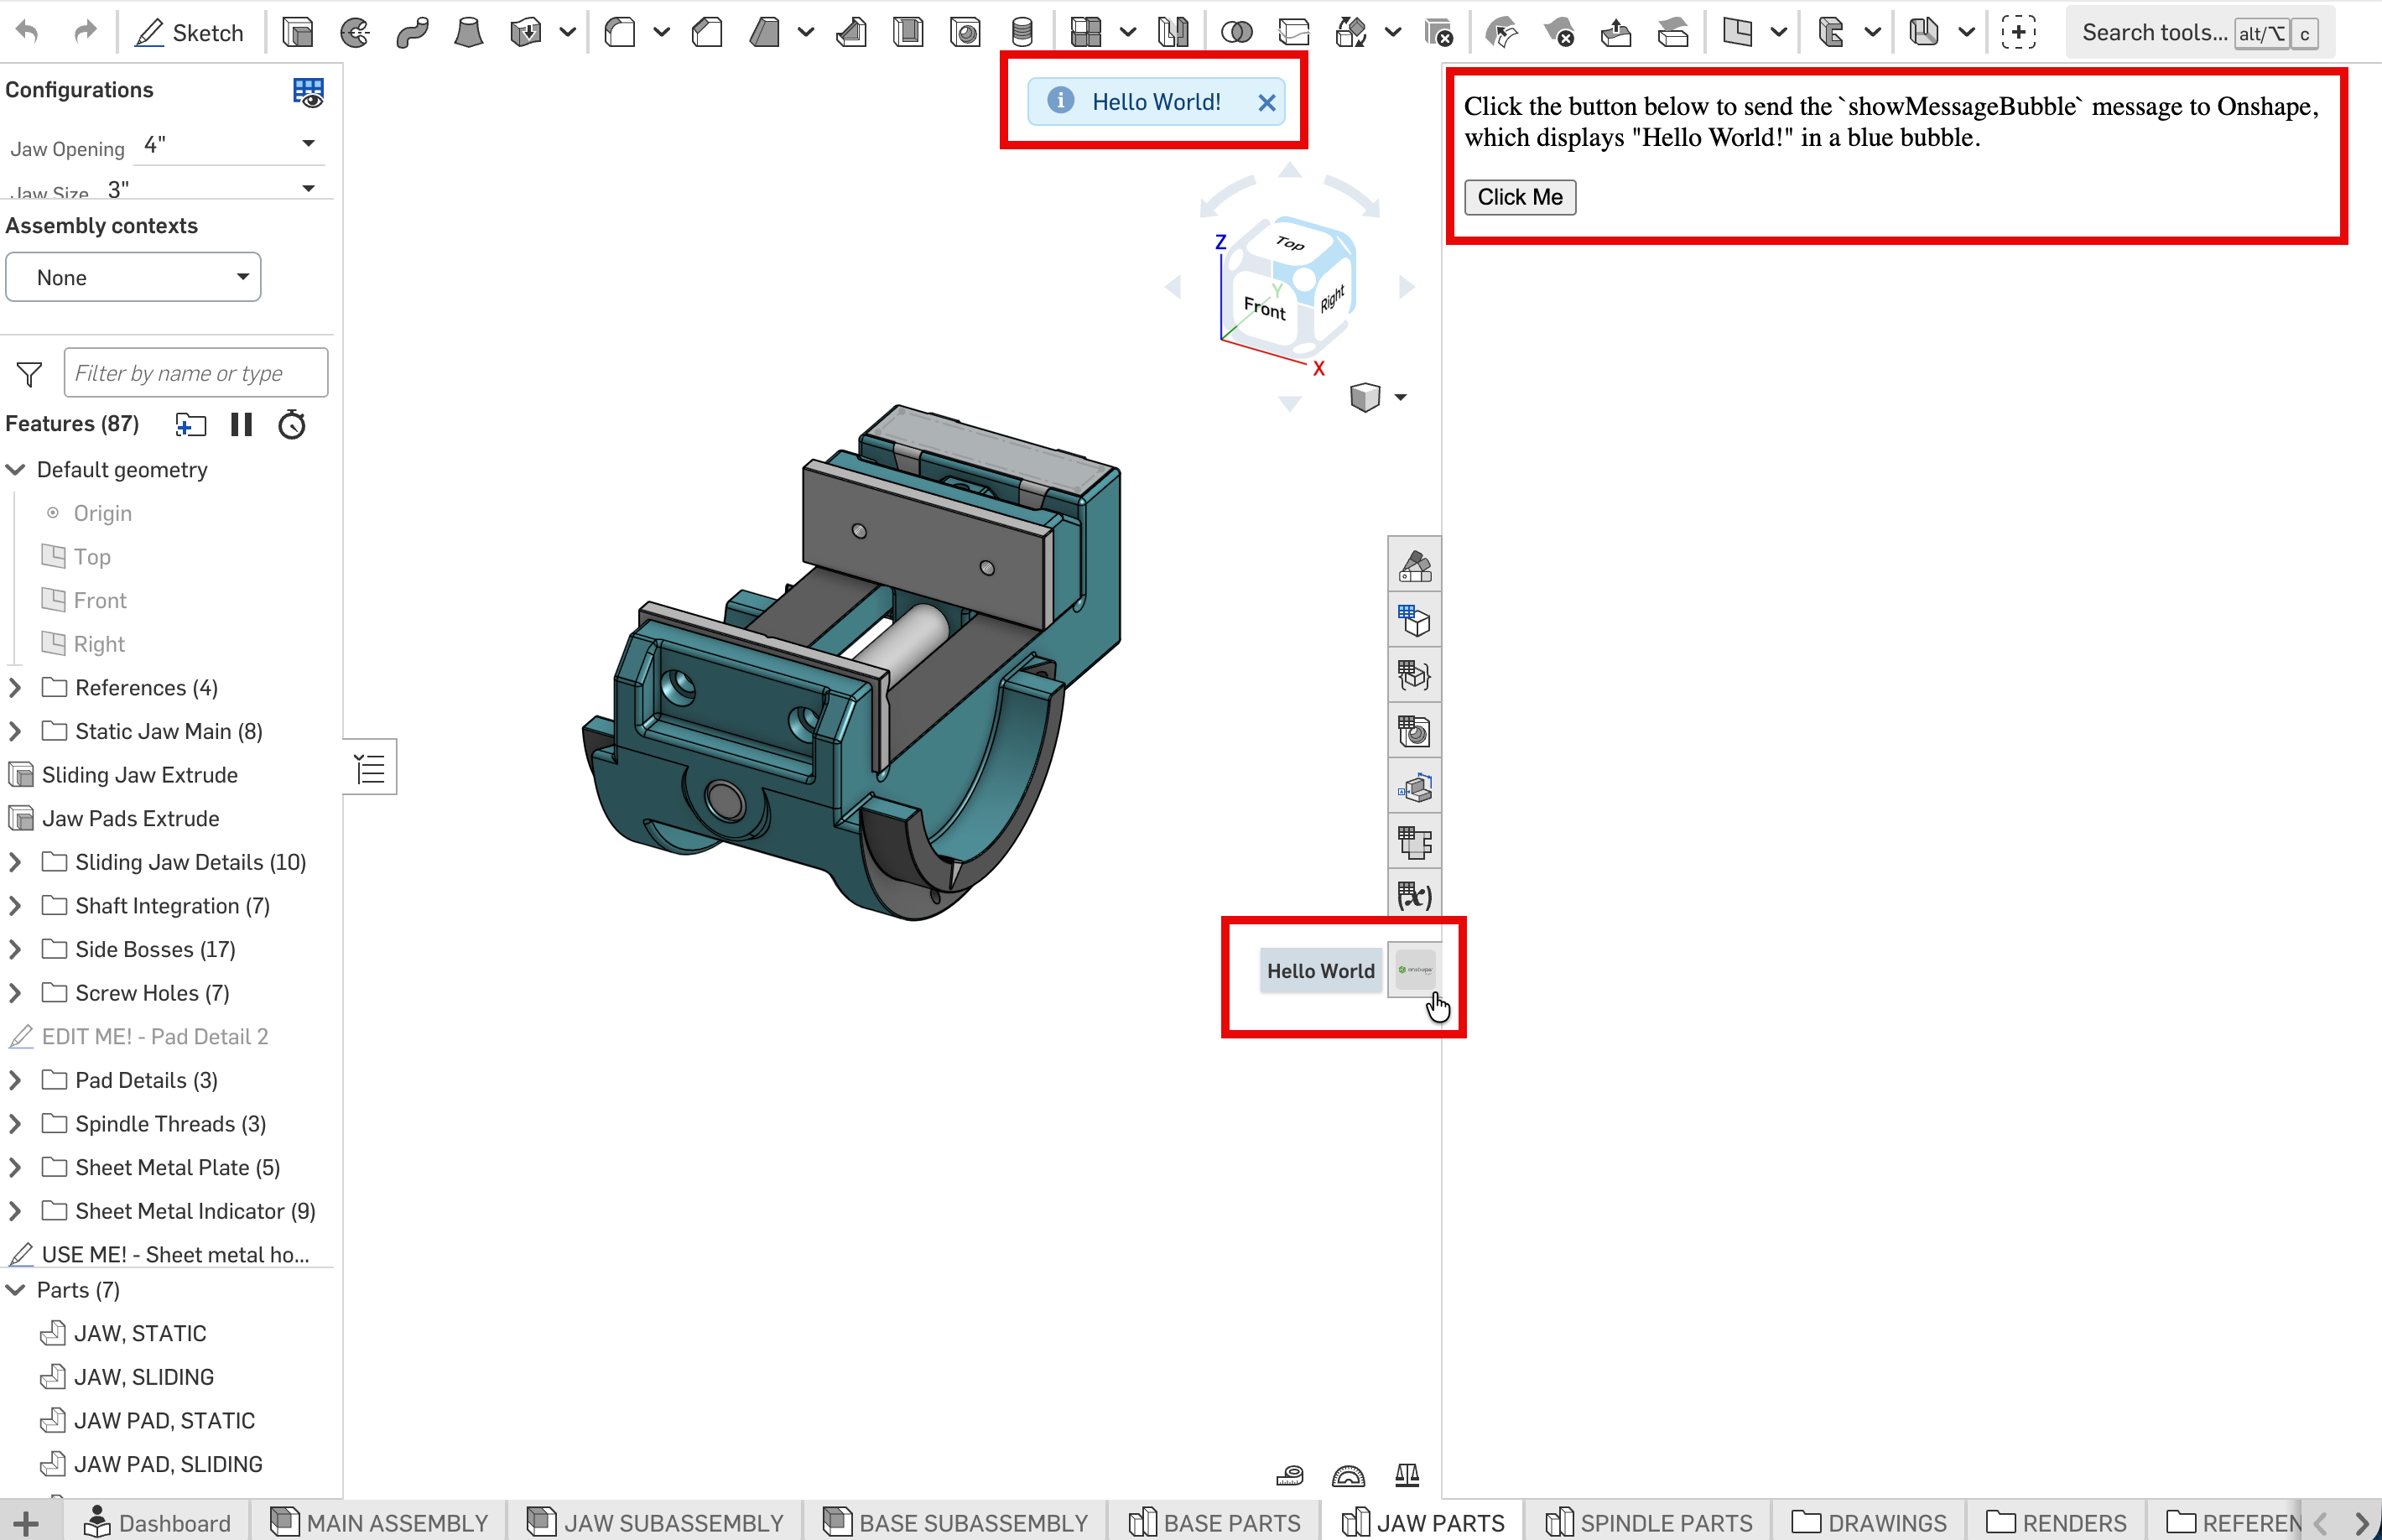Select the Revolve tool

point(353,31)
